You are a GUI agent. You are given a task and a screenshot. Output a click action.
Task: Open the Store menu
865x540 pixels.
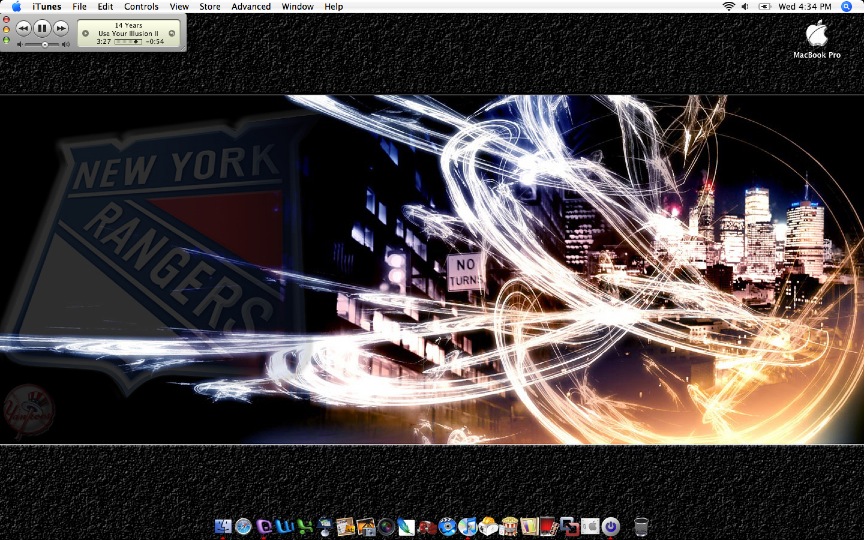210,7
